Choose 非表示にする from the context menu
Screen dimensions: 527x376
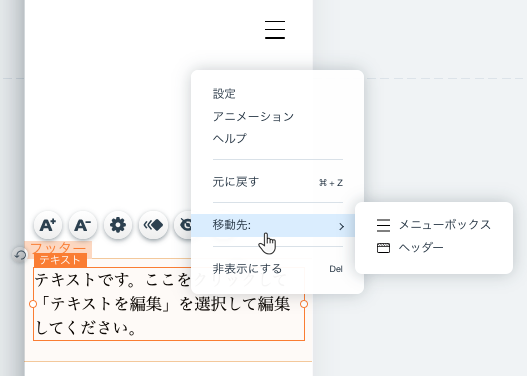coord(278,269)
